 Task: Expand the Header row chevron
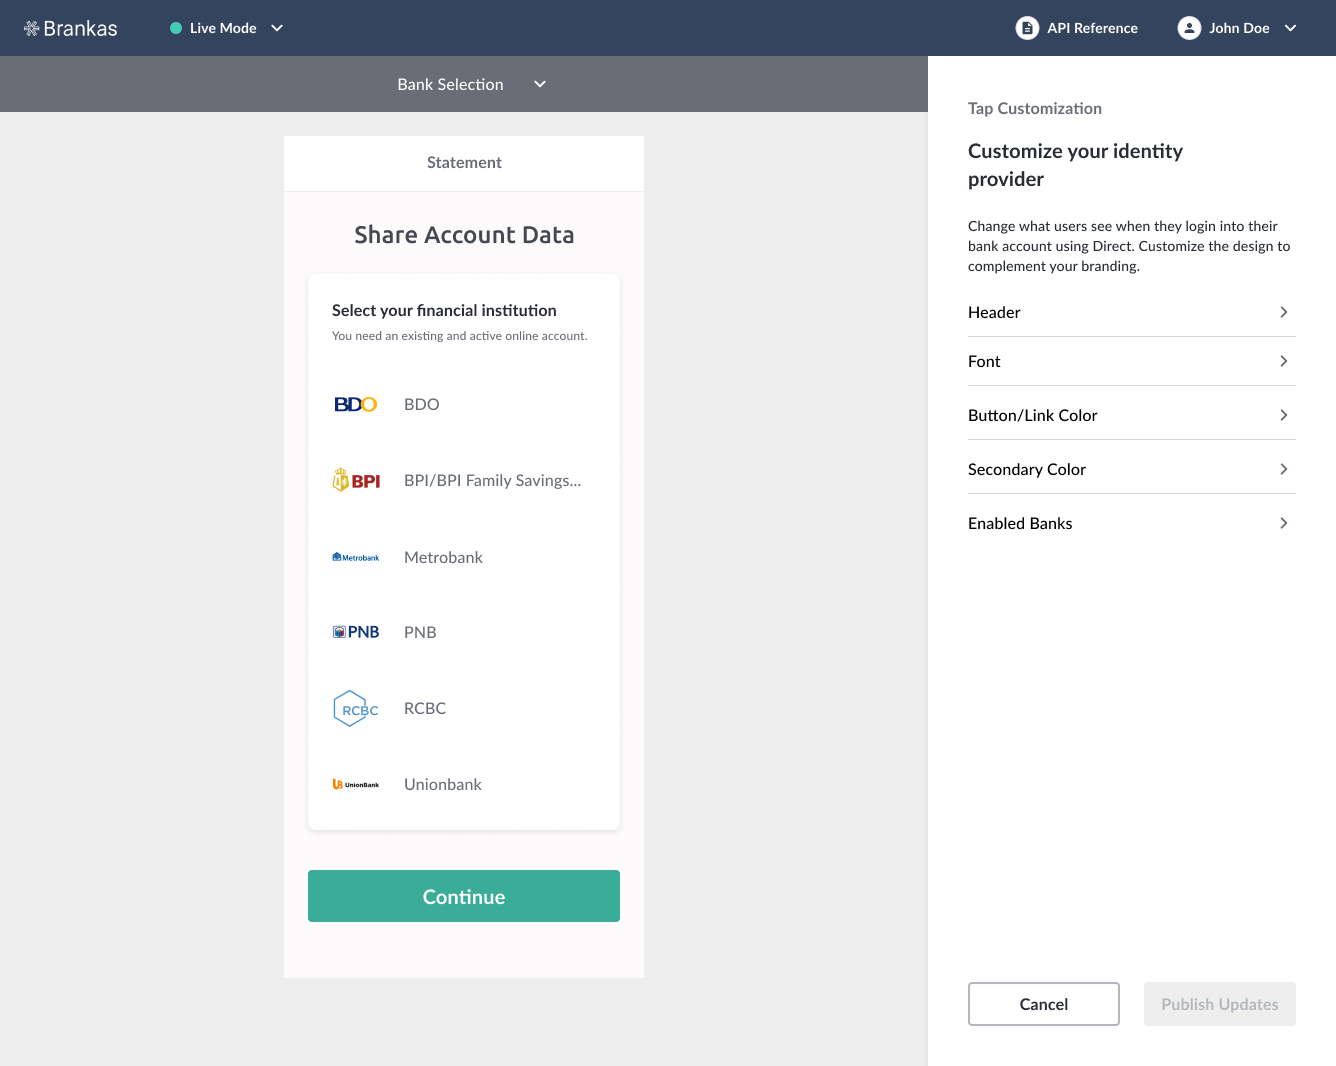pyautogui.click(x=1284, y=312)
